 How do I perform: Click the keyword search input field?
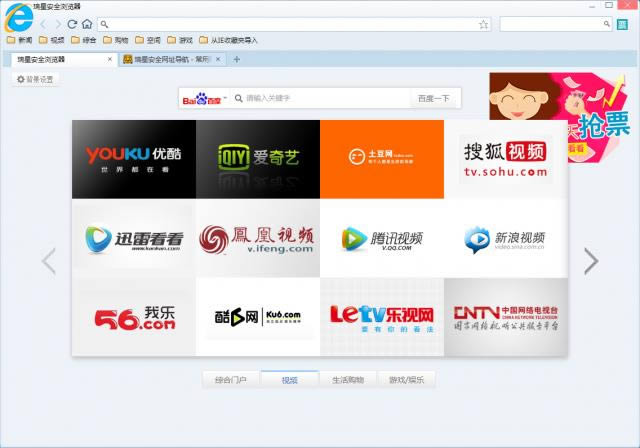click(x=322, y=98)
